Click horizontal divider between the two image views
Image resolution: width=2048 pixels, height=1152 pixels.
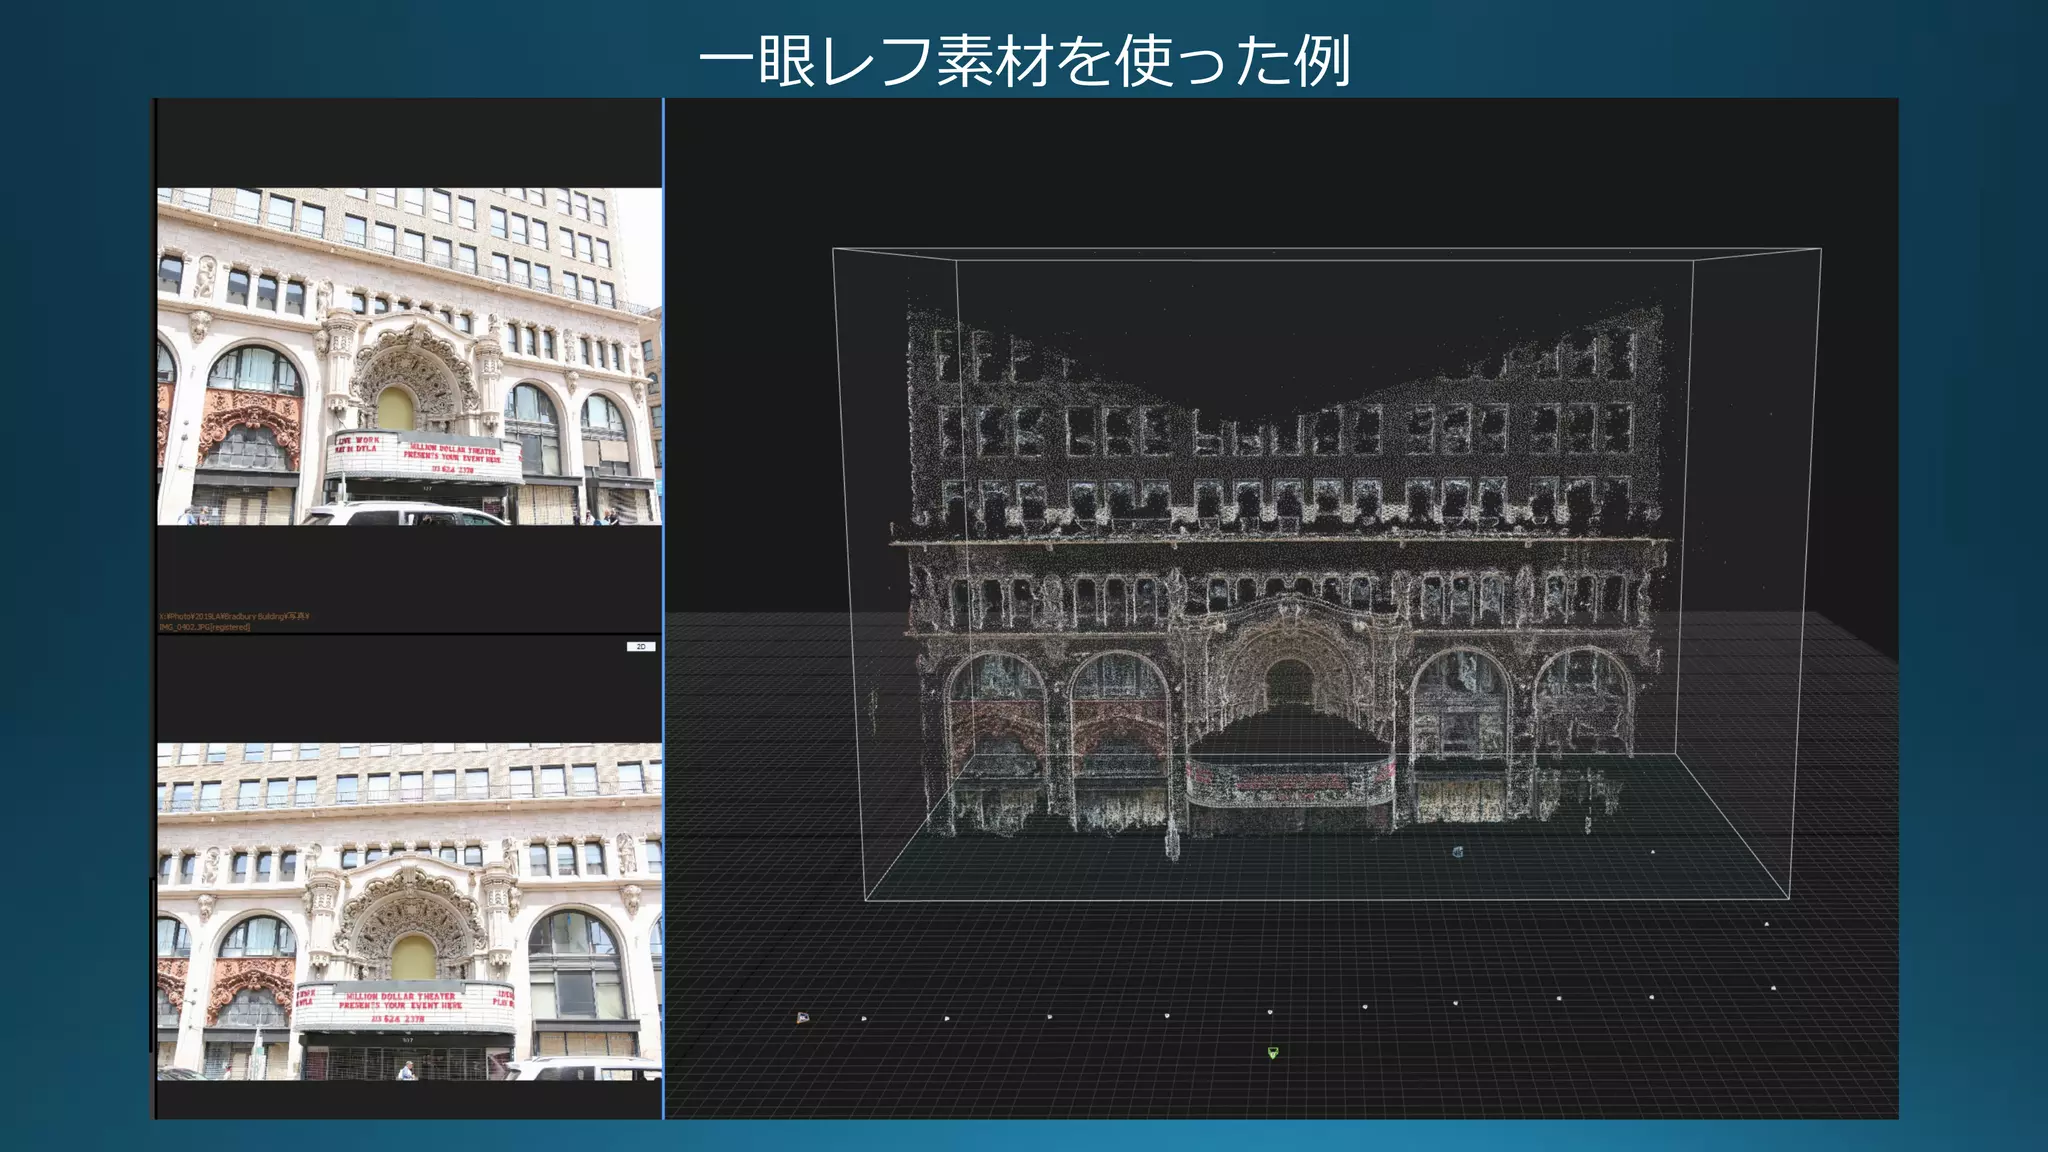pos(409,634)
